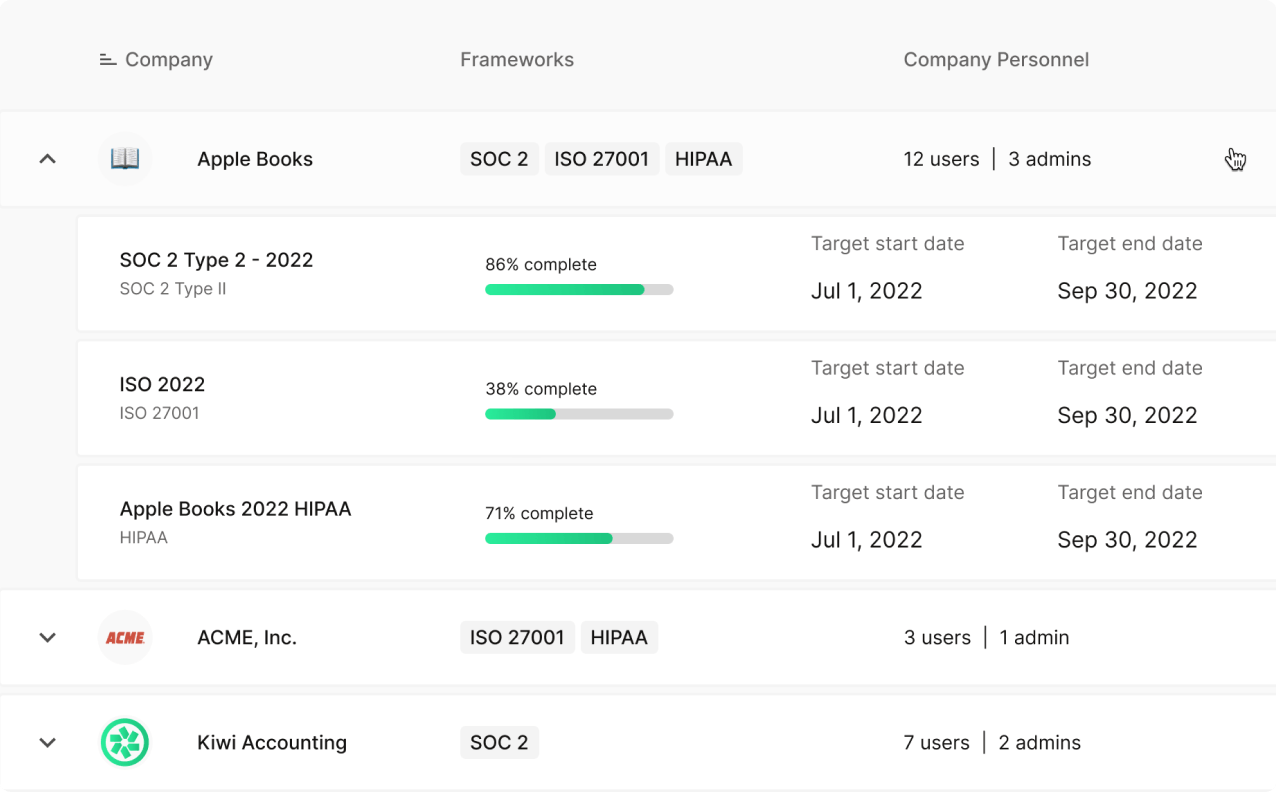1276x792 pixels.
Task: Click the SOC 2 tag on Kiwi Accounting
Action: pos(499,743)
